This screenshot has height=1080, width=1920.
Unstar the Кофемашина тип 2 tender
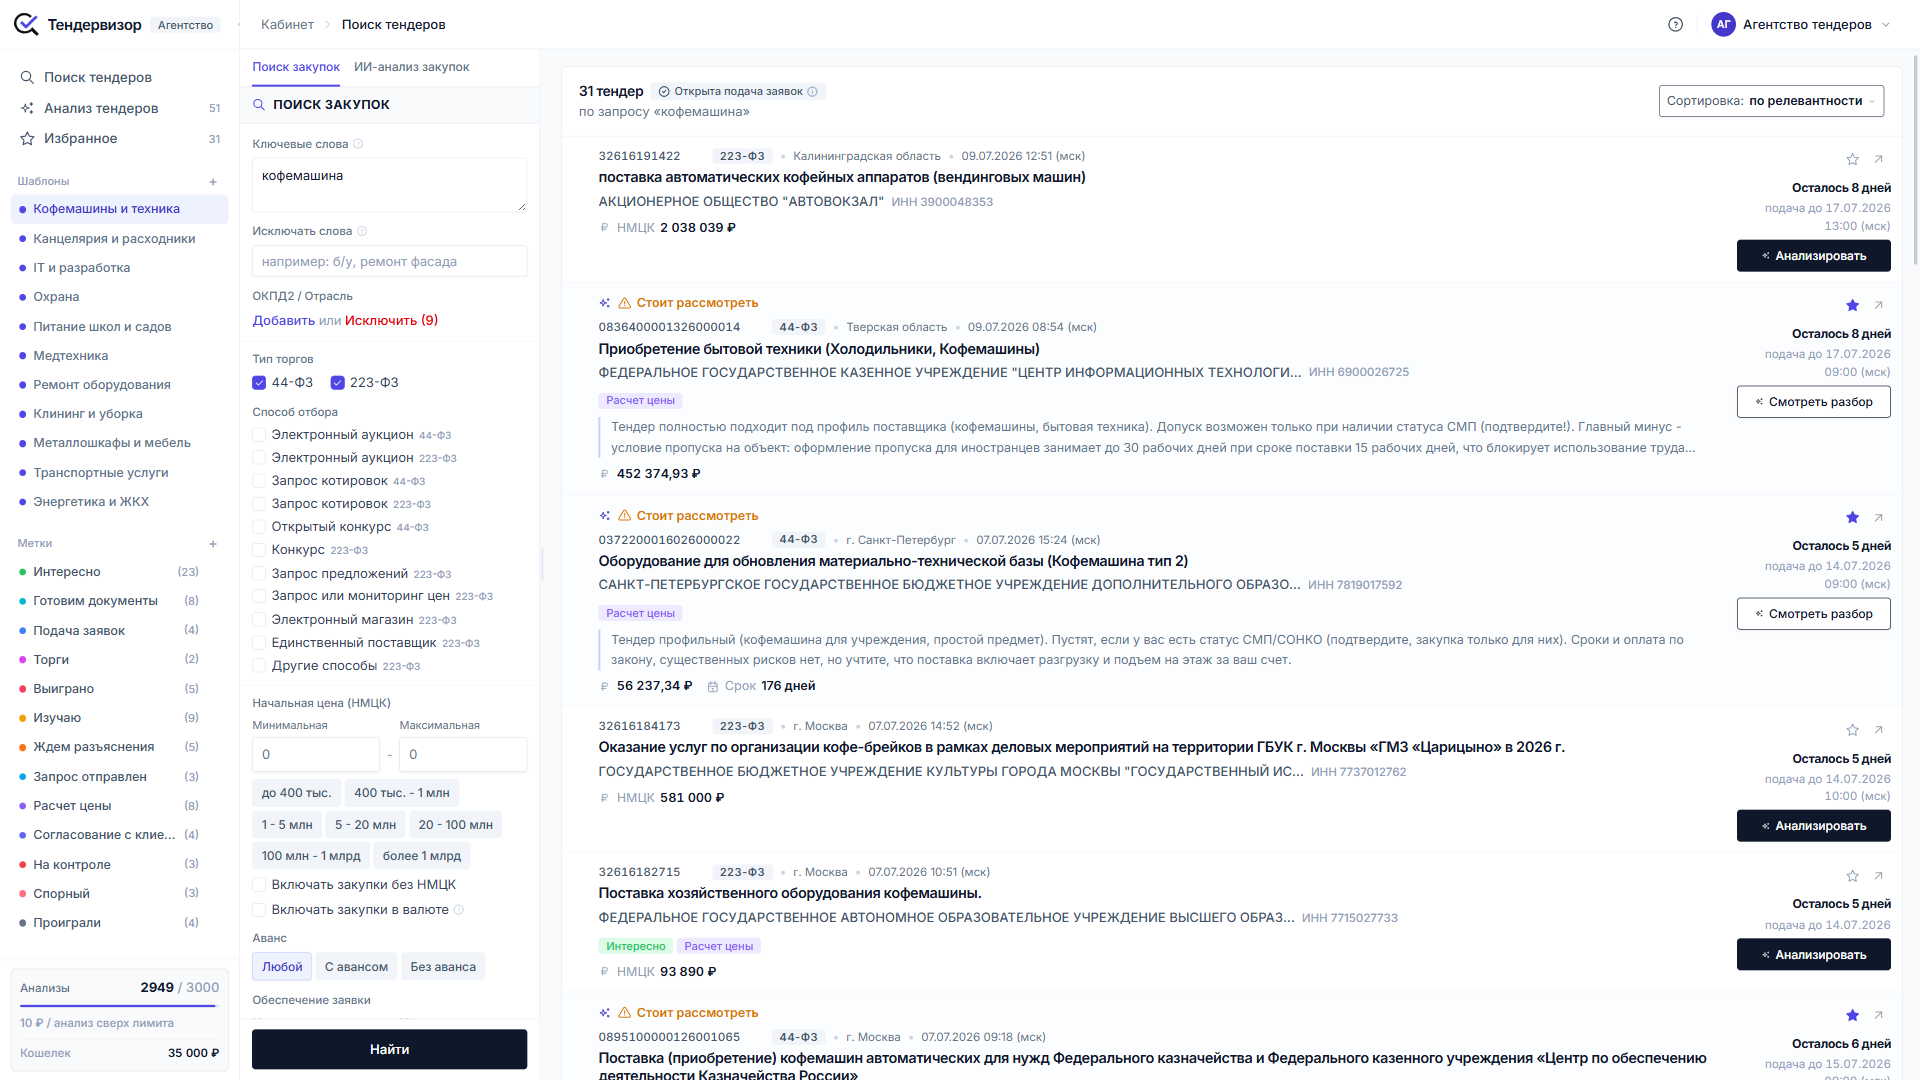pyautogui.click(x=1852, y=517)
